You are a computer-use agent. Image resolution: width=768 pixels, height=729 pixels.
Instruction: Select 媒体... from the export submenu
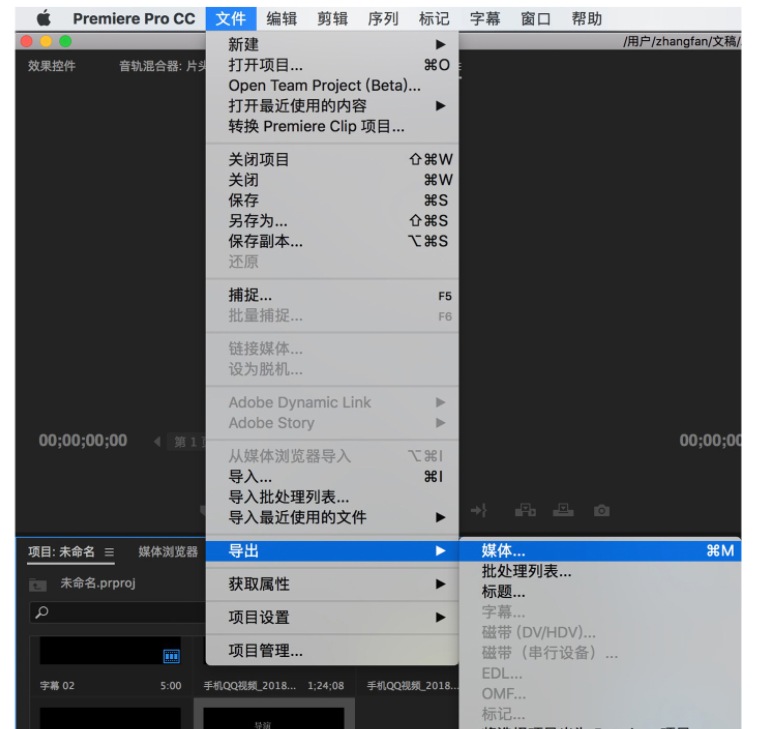click(503, 551)
